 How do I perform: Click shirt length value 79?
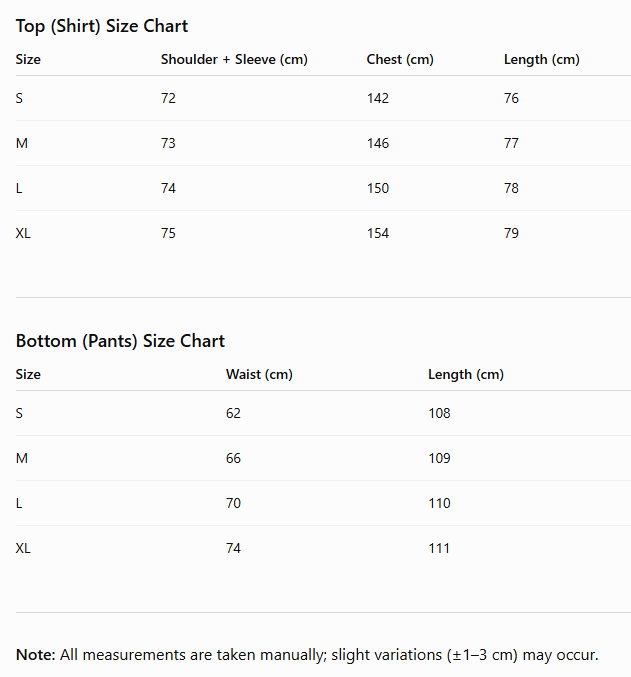tap(511, 233)
